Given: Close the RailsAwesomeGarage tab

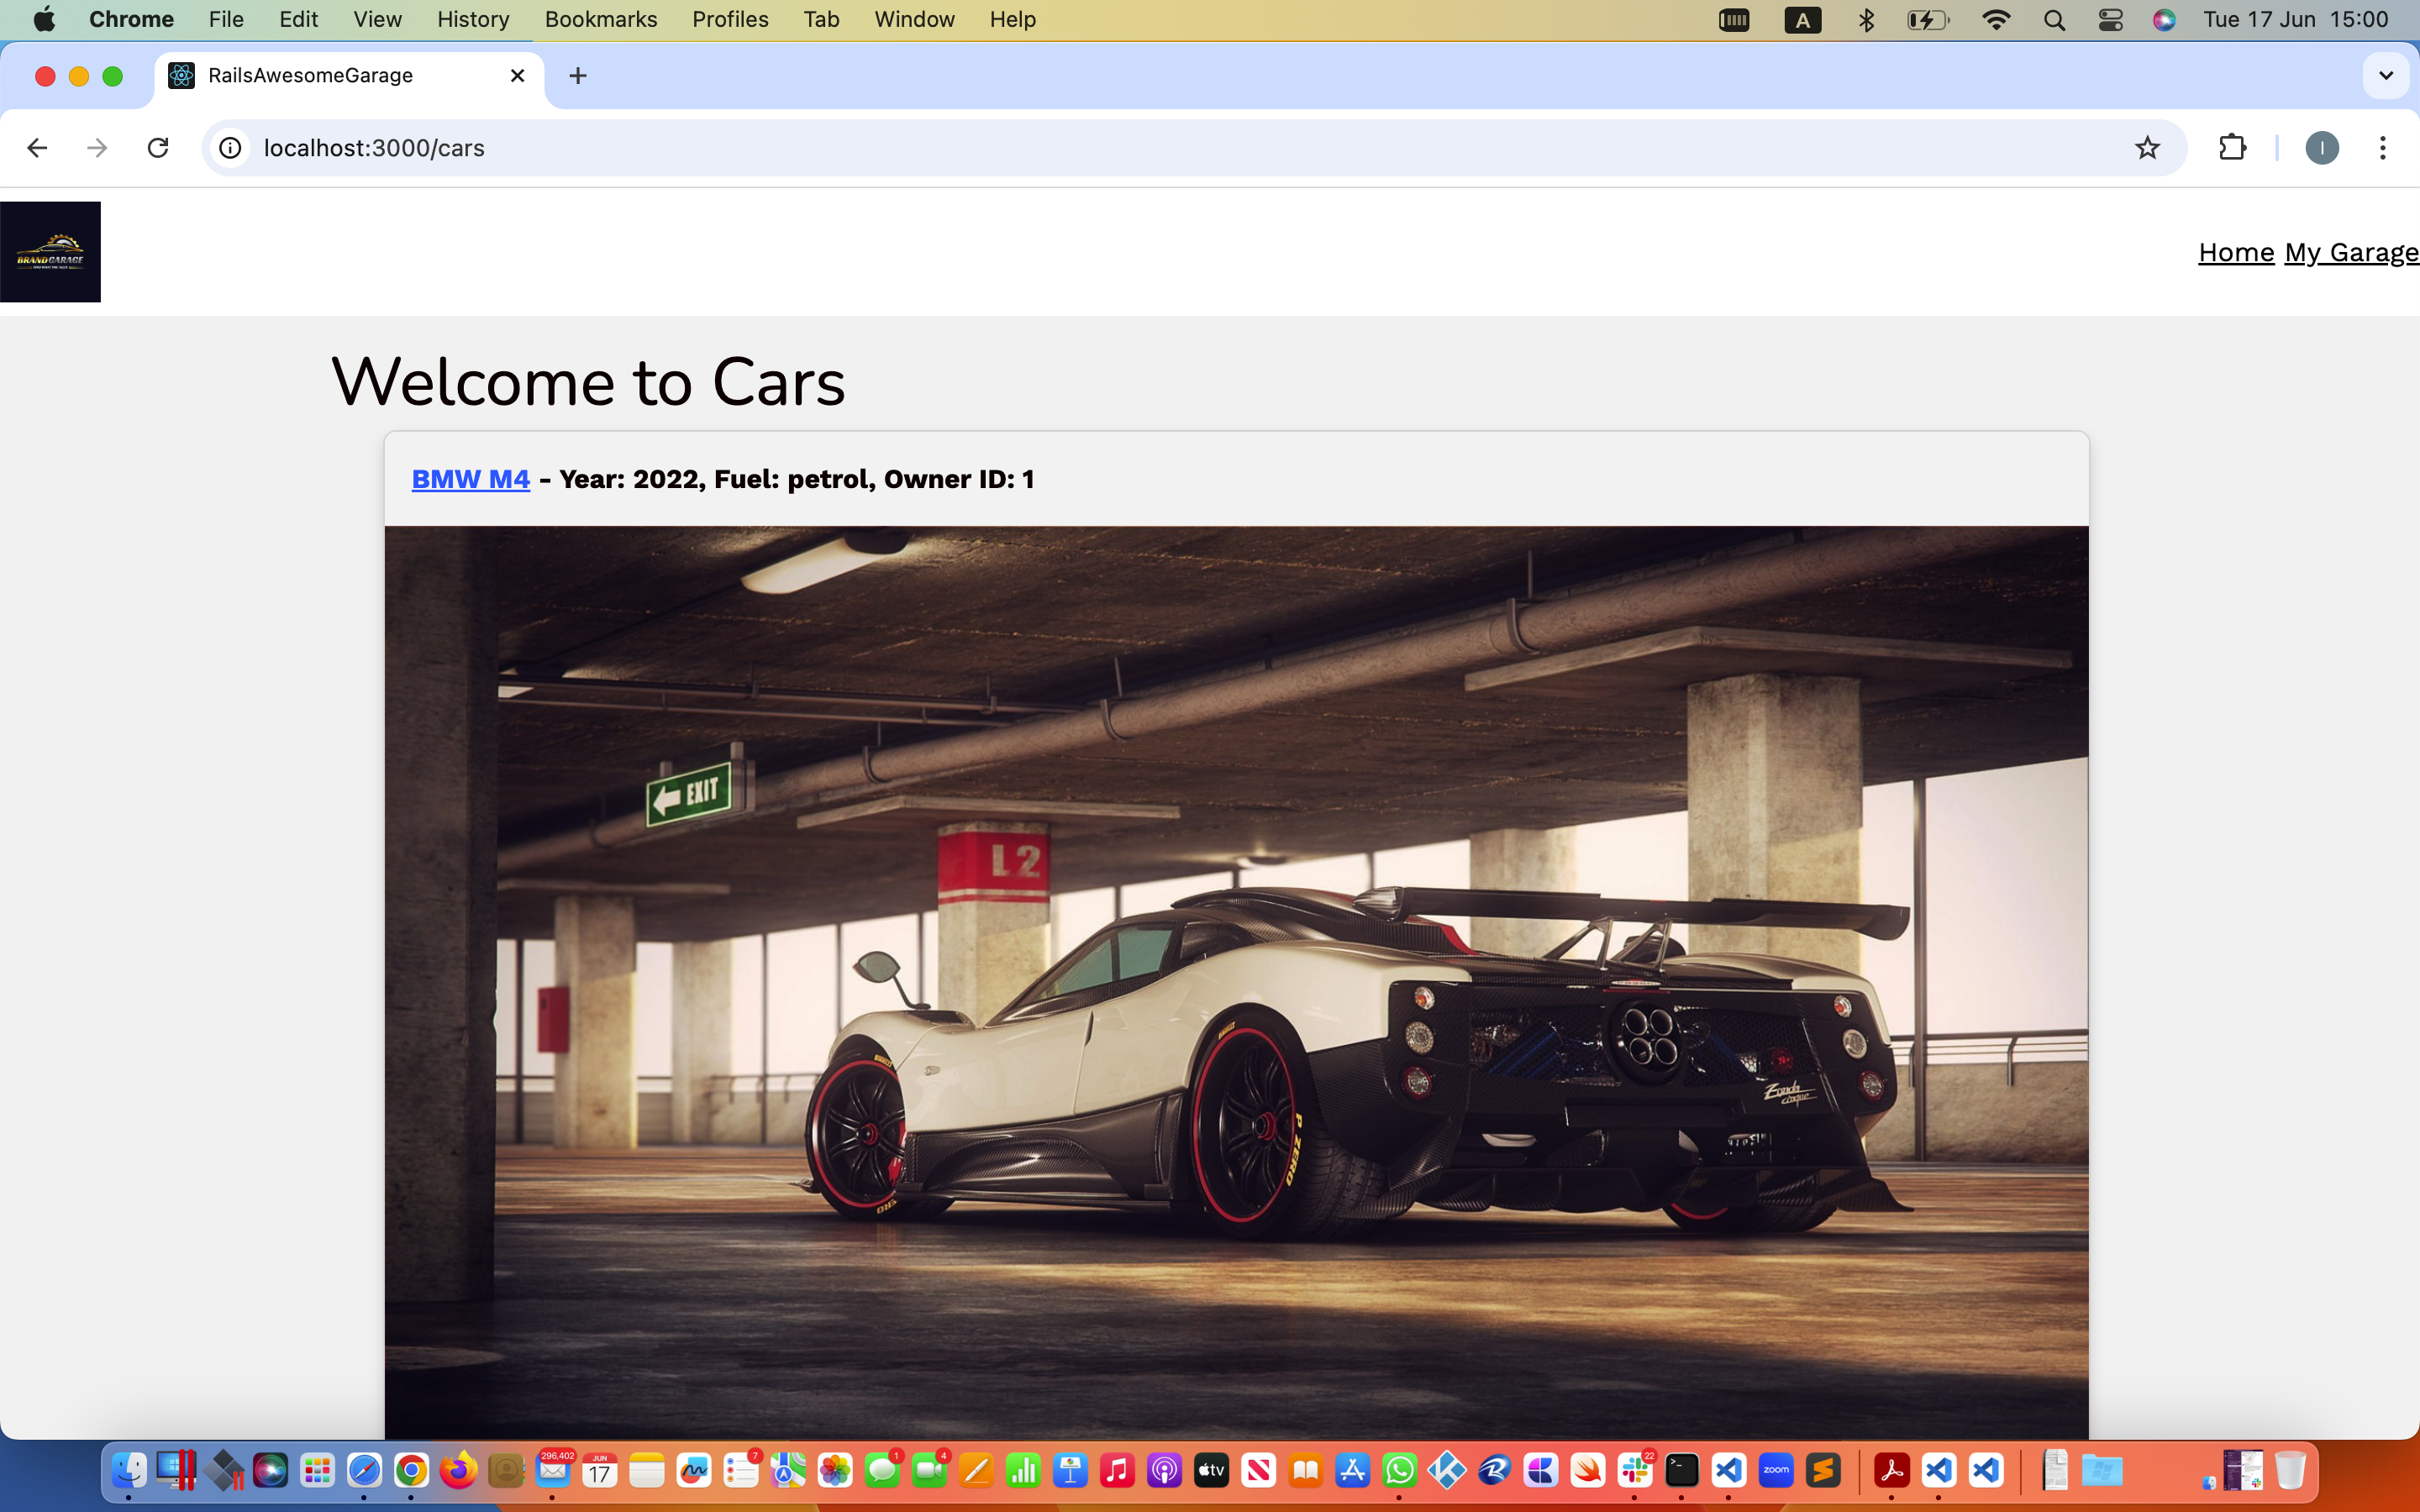Looking at the screenshot, I should coord(517,76).
